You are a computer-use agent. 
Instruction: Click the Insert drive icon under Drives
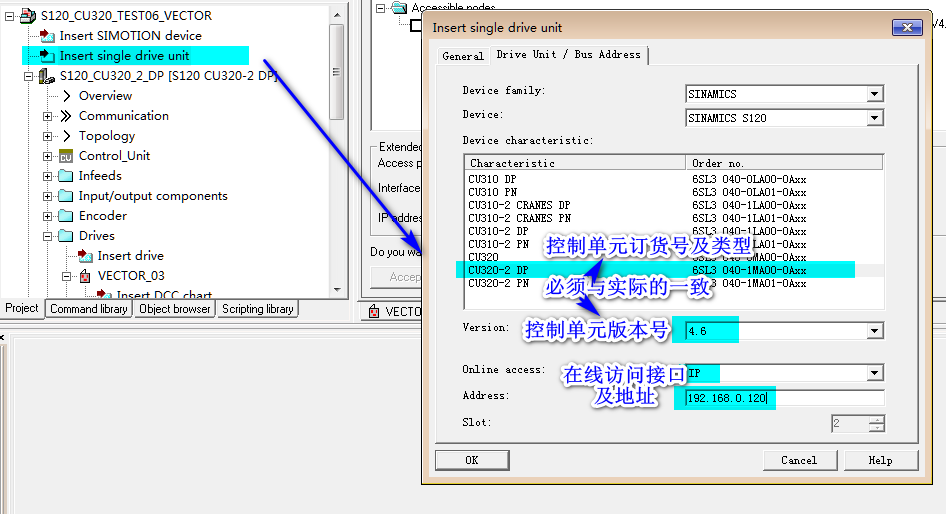coord(85,256)
